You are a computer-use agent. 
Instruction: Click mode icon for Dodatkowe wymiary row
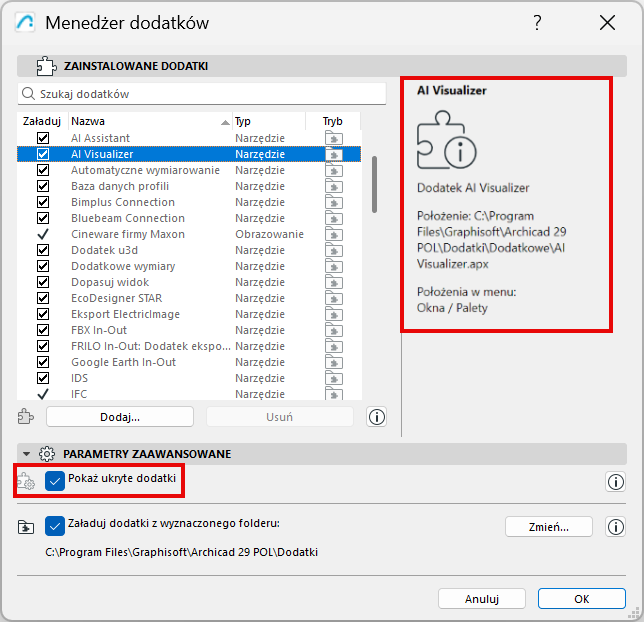pyautogui.click(x=334, y=266)
